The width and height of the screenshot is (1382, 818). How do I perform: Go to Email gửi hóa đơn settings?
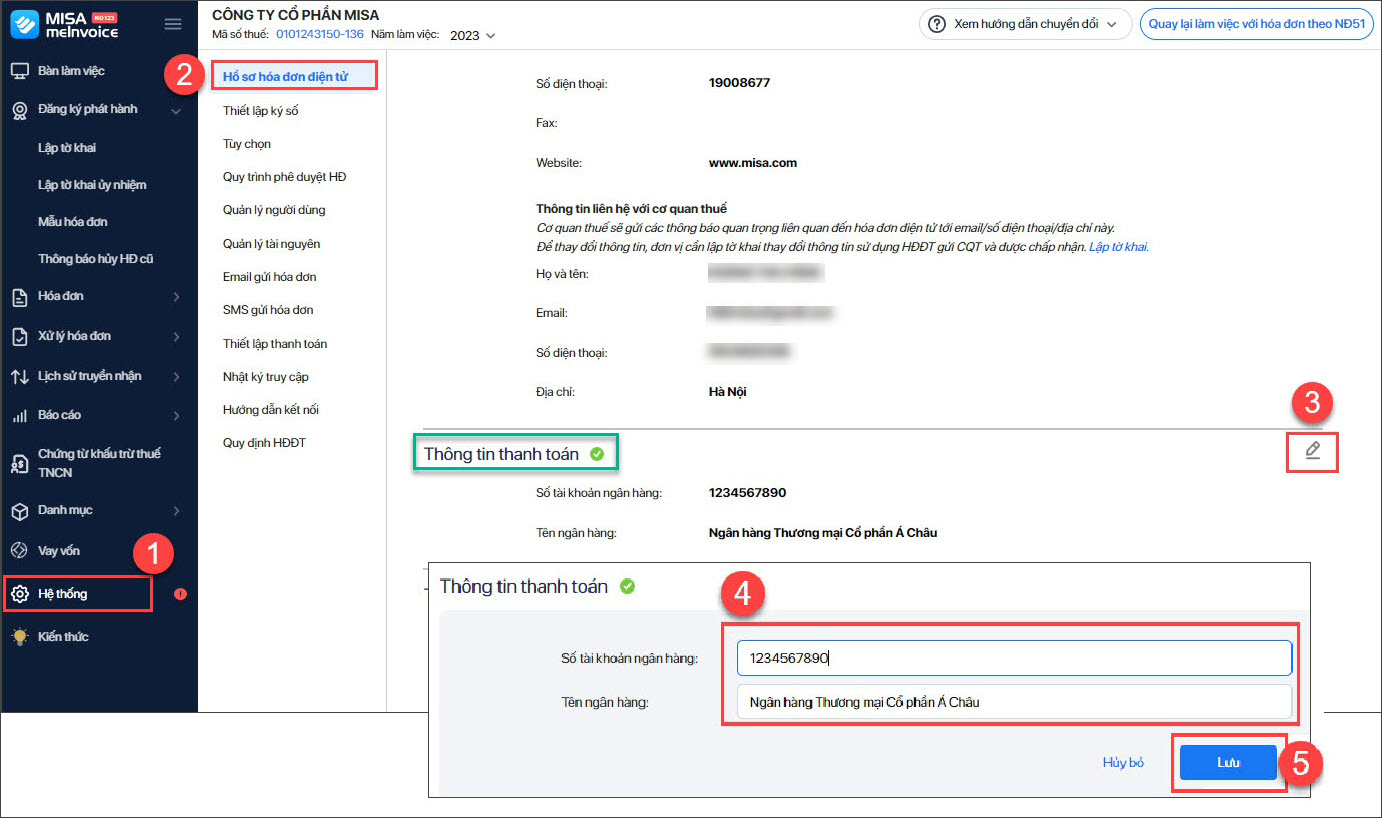pyautogui.click(x=269, y=277)
